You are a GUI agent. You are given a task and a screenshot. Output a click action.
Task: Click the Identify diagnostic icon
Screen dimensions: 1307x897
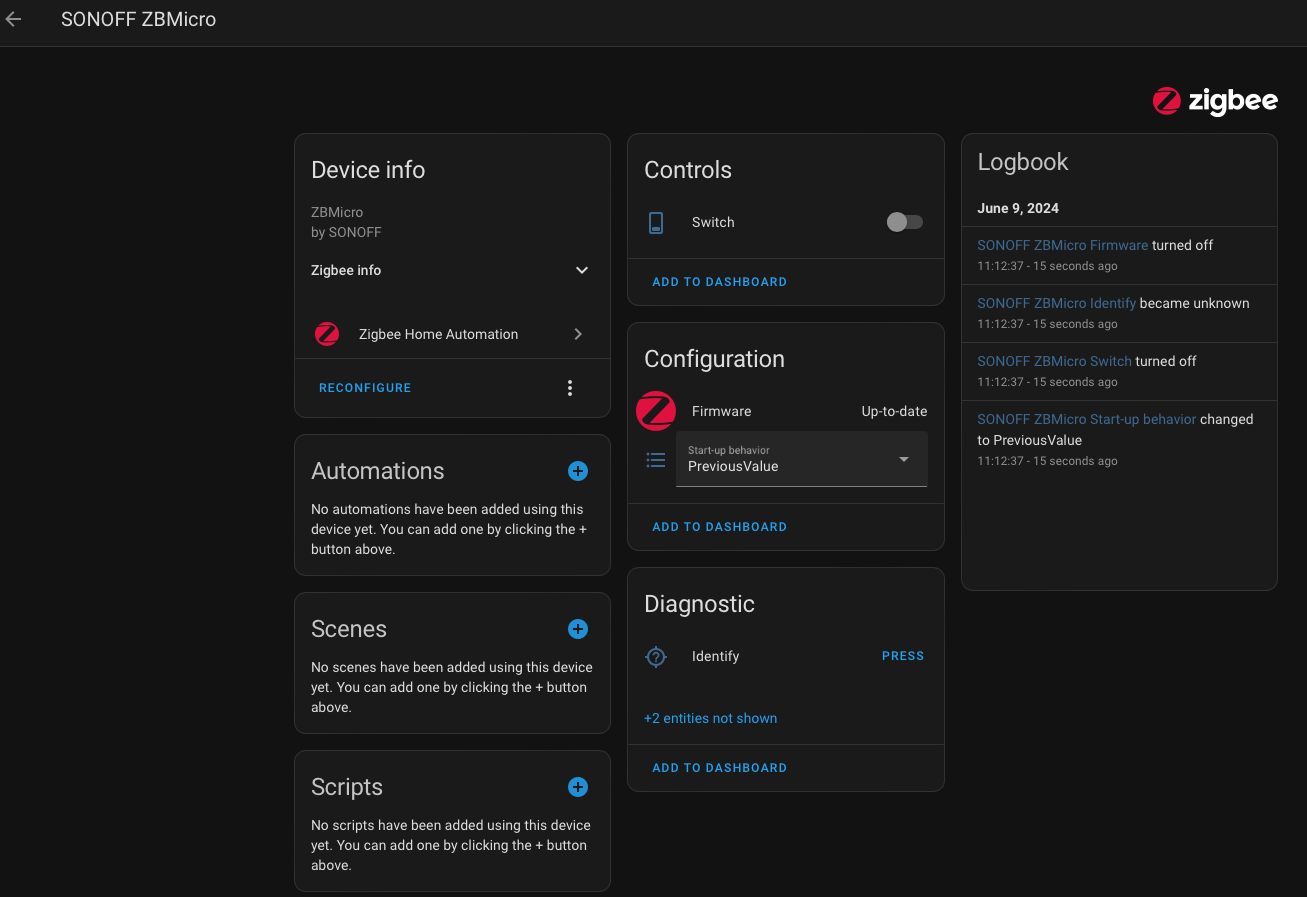(x=656, y=656)
